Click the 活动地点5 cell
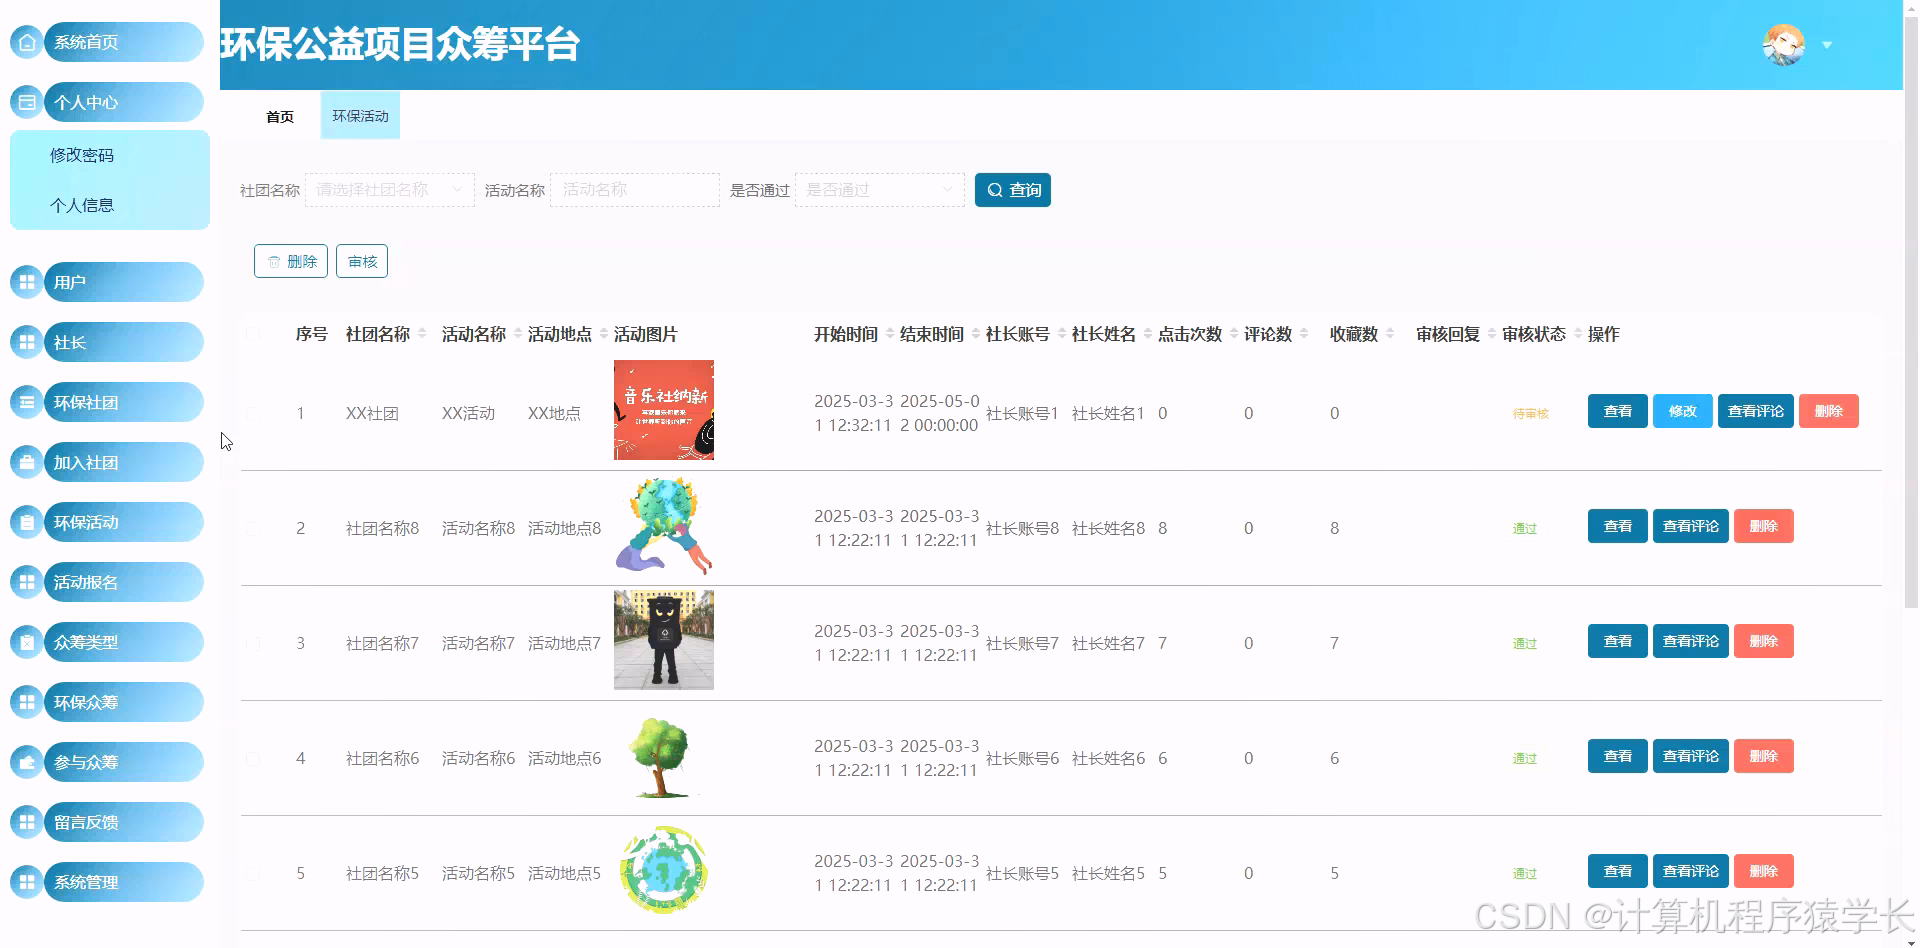The width and height of the screenshot is (1920, 948). (x=564, y=873)
